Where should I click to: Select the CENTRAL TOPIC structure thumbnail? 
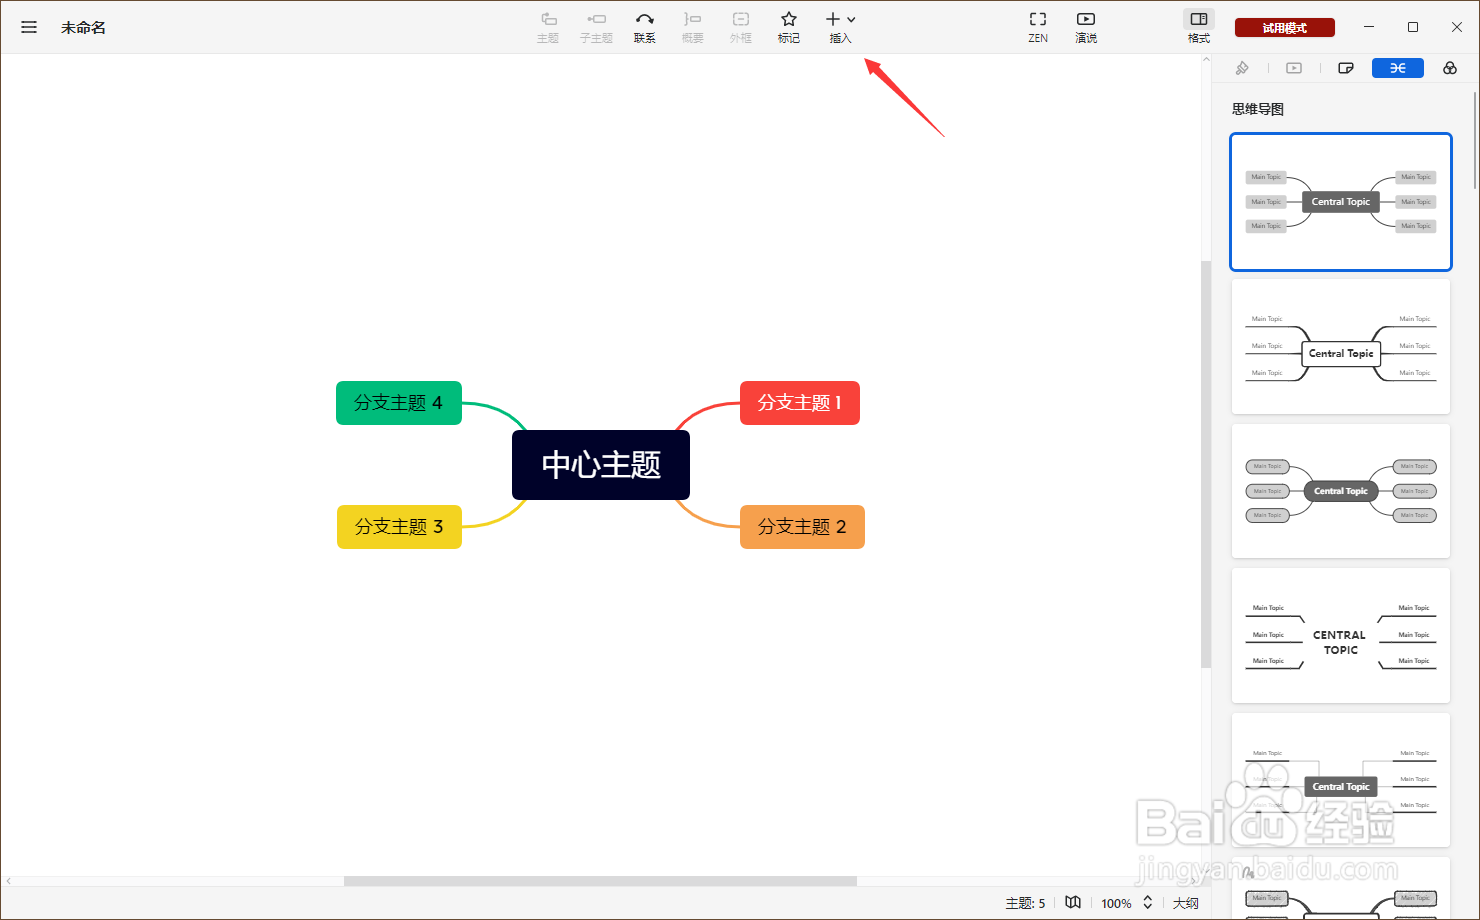click(1340, 635)
